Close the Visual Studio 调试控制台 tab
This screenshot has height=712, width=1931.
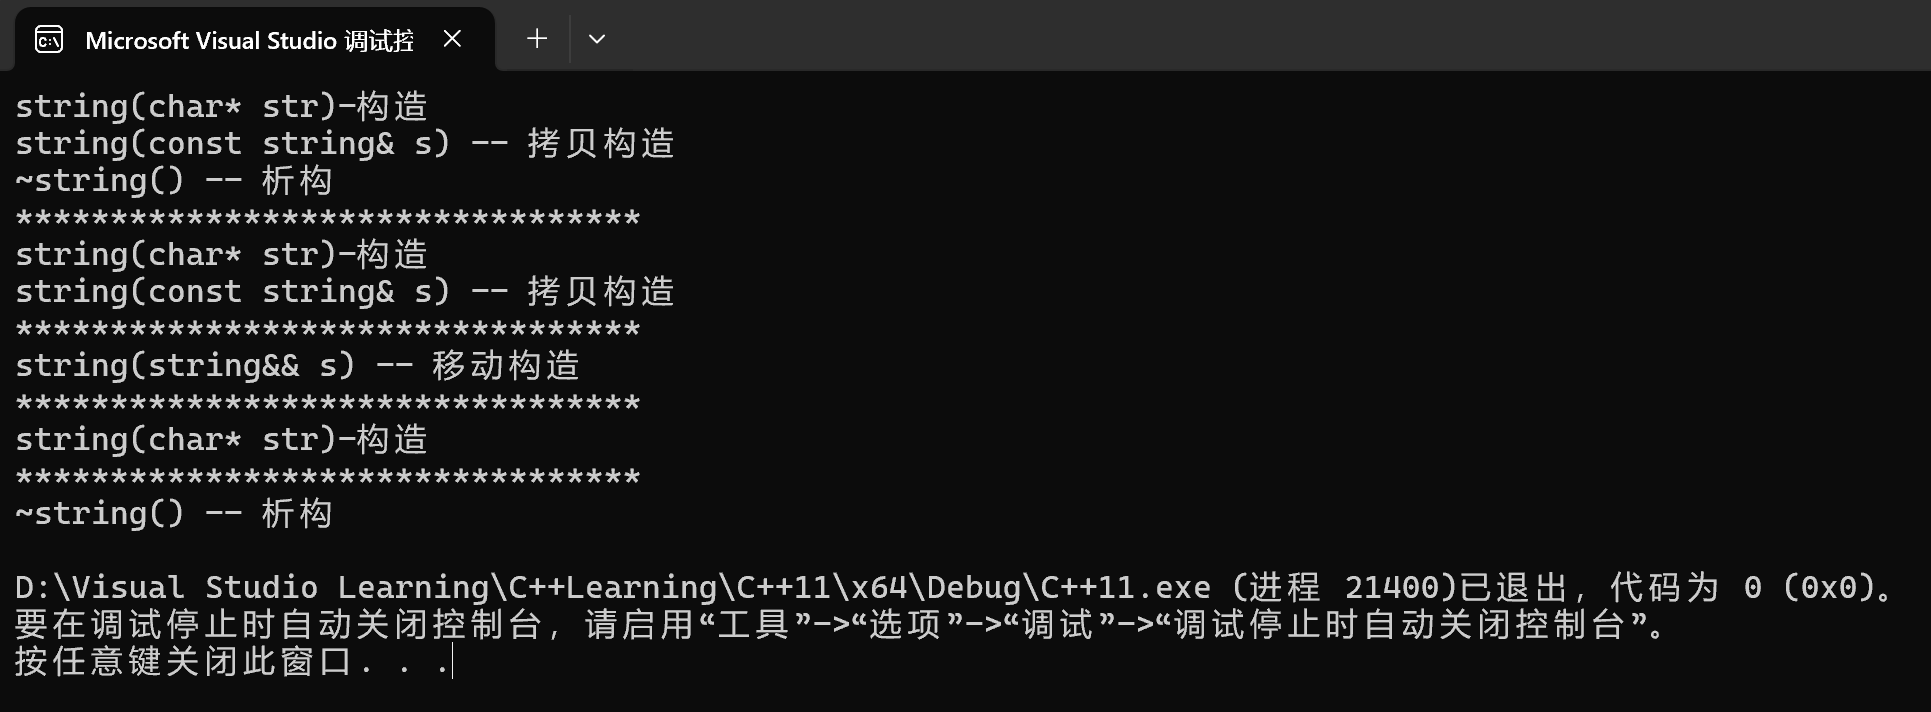tap(452, 40)
